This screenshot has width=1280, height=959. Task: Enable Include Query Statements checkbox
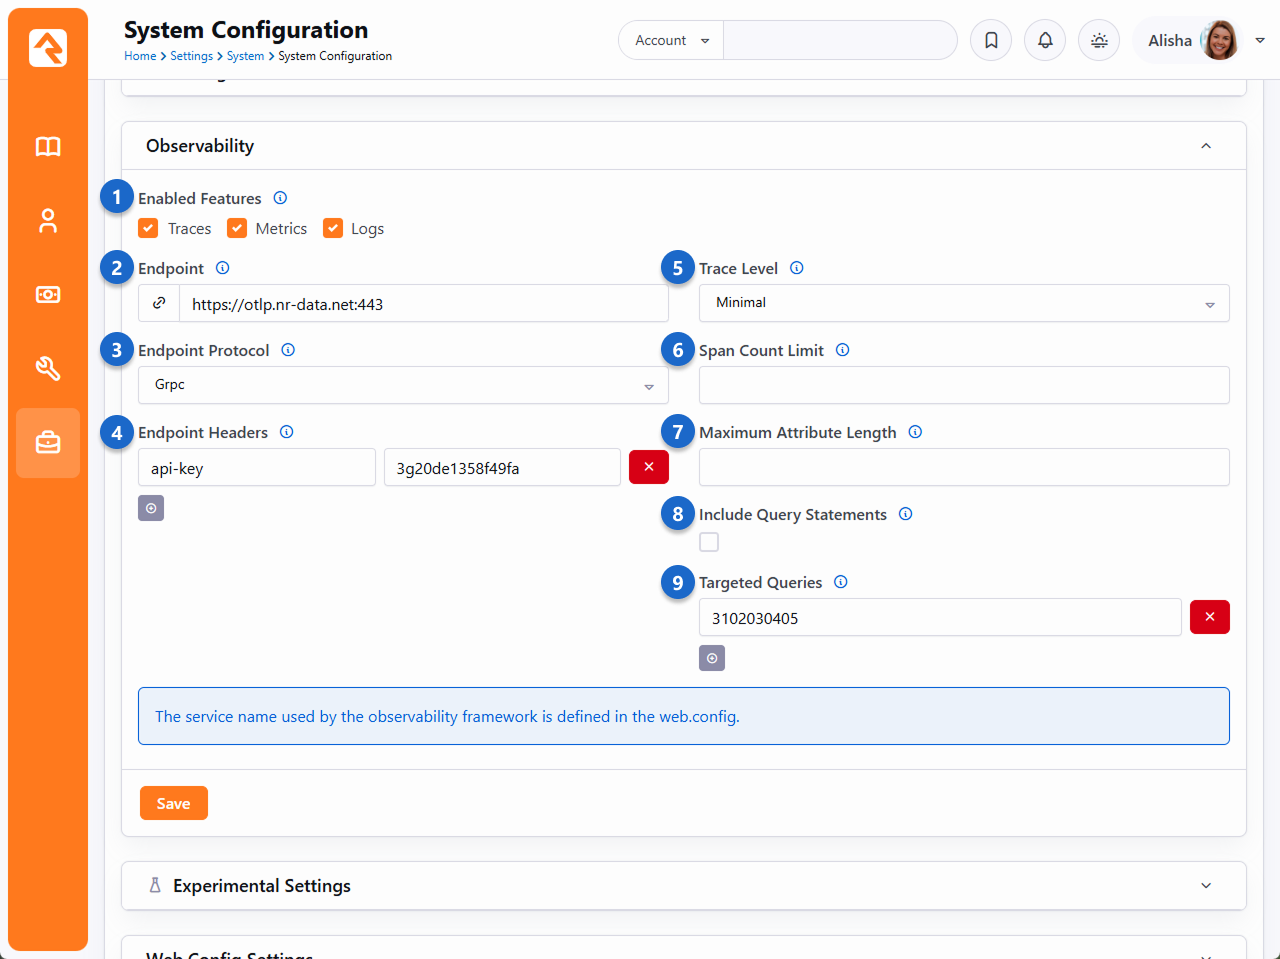coord(709,542)
